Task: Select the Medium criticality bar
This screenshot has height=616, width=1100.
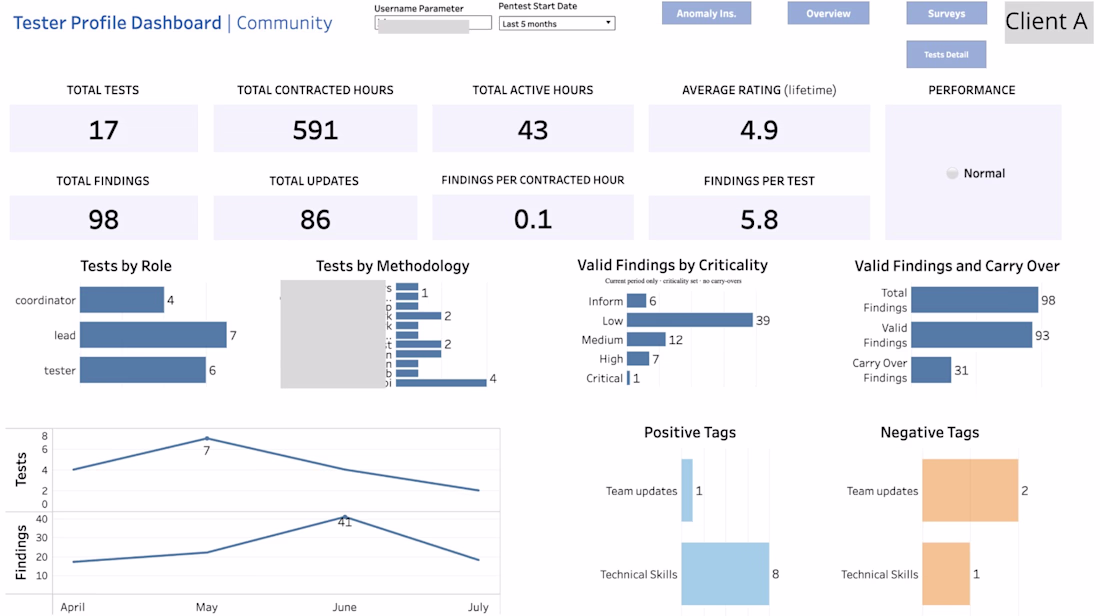Action: coord(646,340)
